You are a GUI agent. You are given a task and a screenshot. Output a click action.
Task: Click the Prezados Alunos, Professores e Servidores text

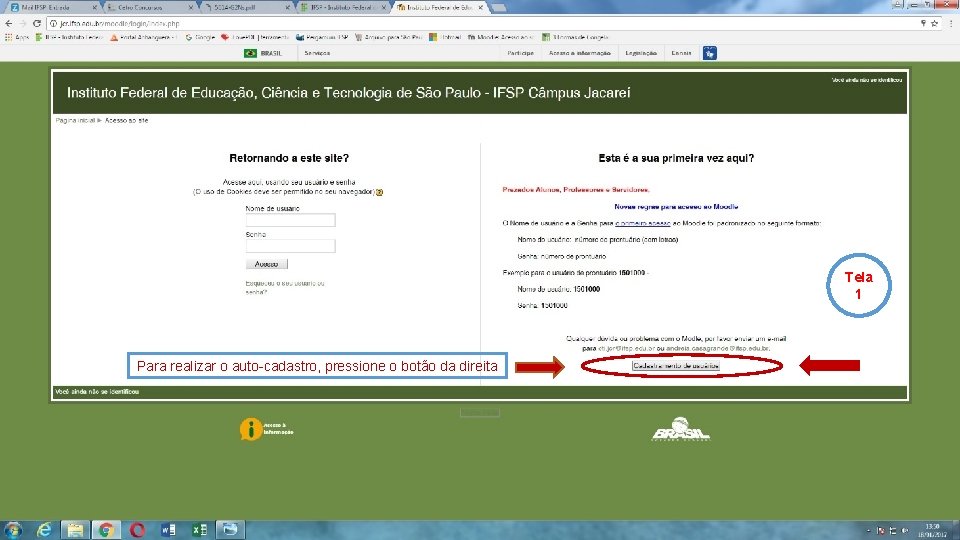[576, 190]
